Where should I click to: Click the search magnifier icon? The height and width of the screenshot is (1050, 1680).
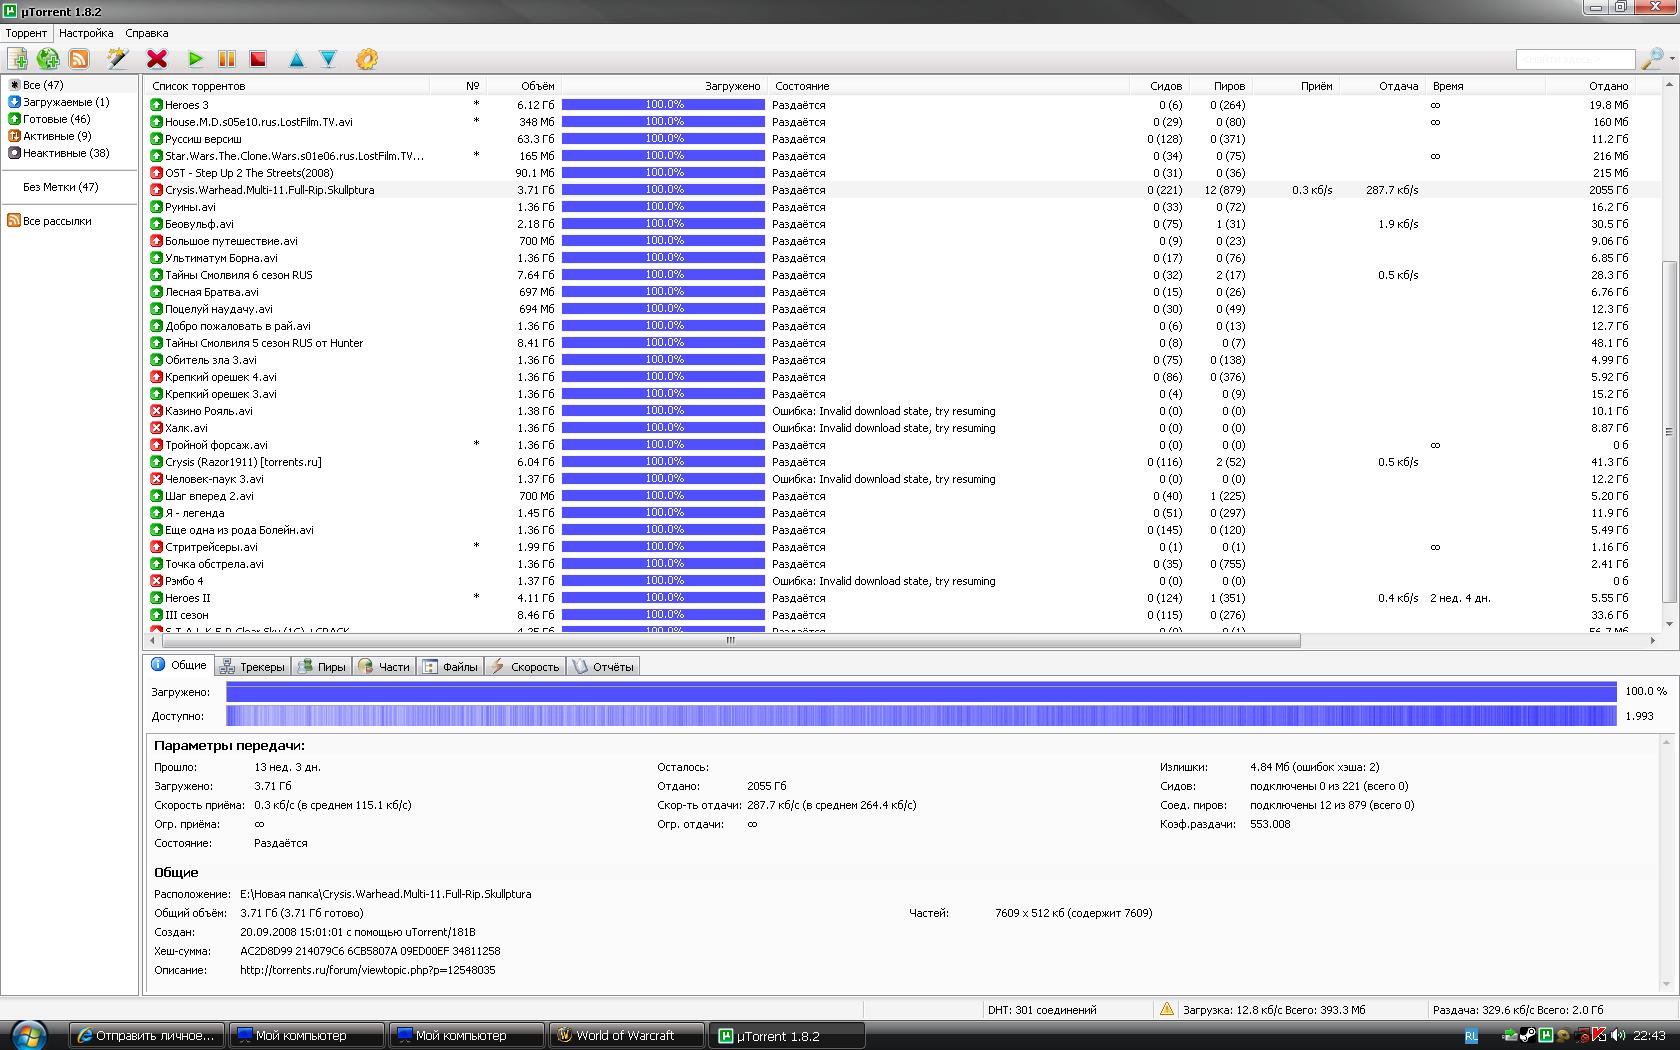[x=1651, y=59]
